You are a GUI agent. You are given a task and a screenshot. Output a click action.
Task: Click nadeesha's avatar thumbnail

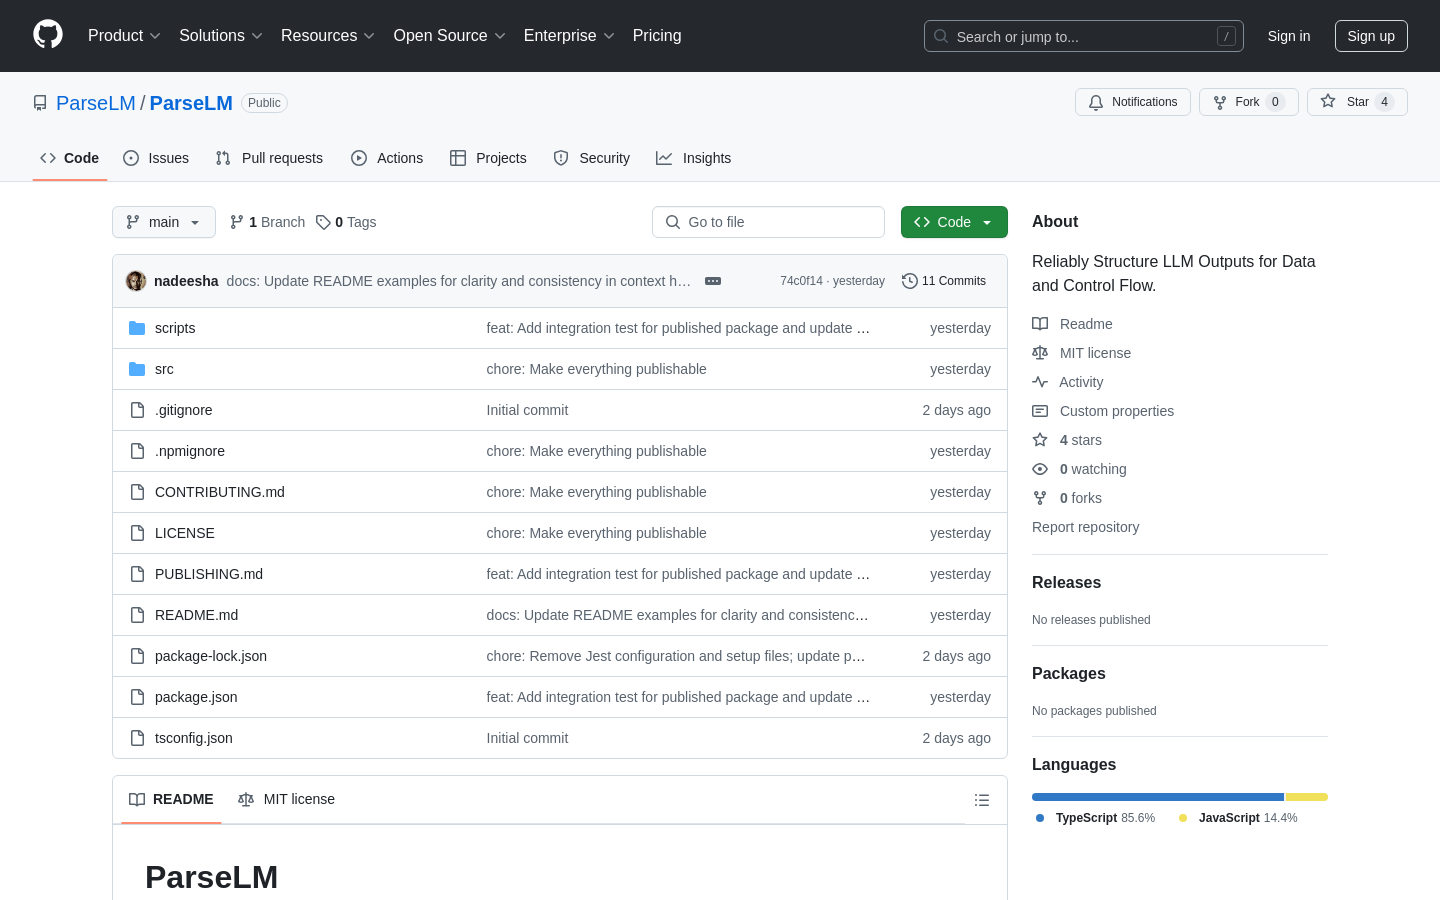click(x=136, y=281)
